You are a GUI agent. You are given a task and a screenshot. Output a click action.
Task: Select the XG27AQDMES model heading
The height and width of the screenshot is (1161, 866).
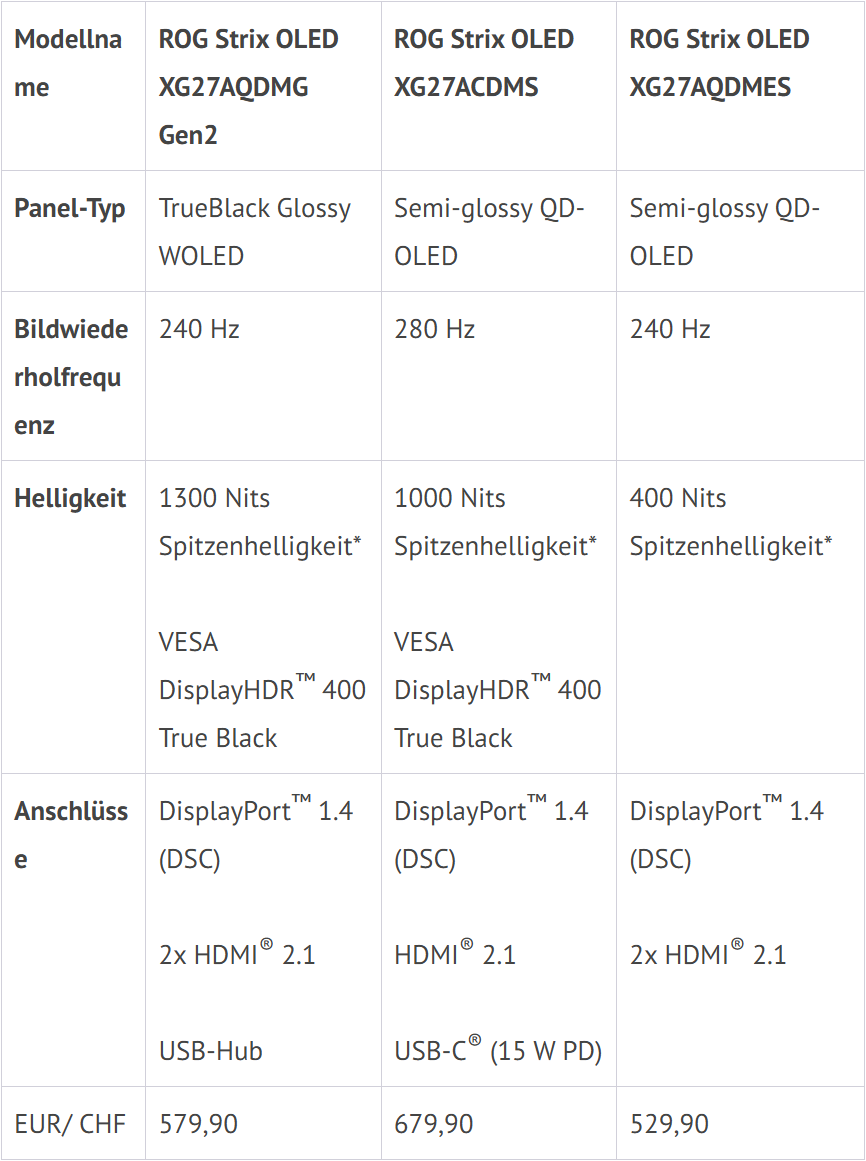(x=719, y=63)
